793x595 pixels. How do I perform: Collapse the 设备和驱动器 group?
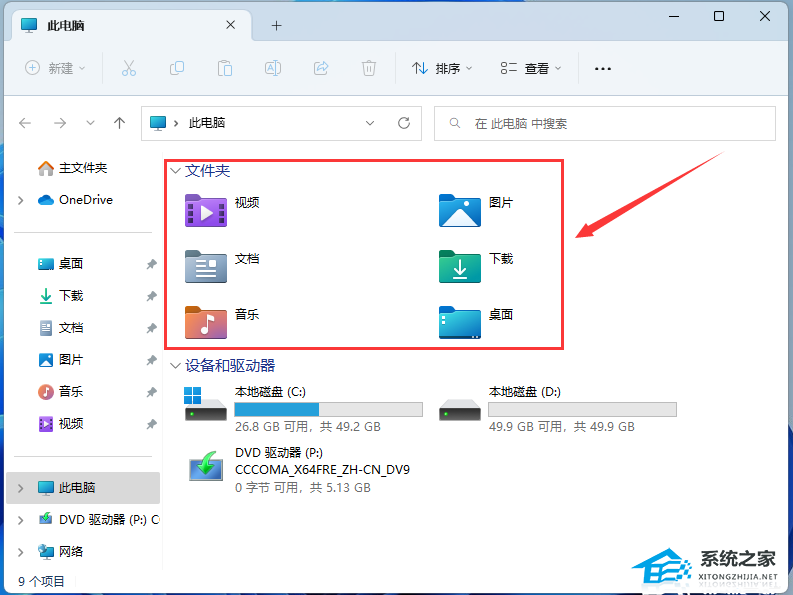tap(175, 366)
